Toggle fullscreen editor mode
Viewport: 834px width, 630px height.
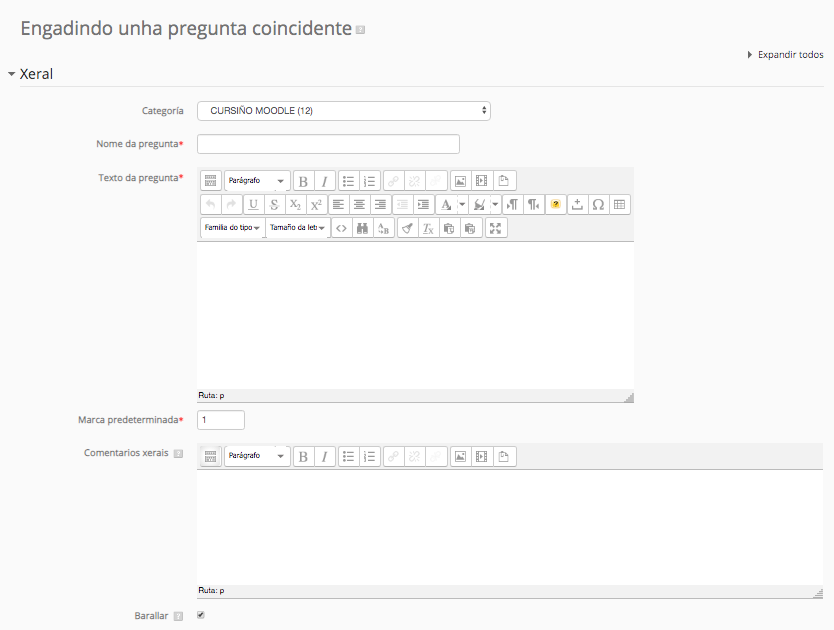click(x=496, y=228)
